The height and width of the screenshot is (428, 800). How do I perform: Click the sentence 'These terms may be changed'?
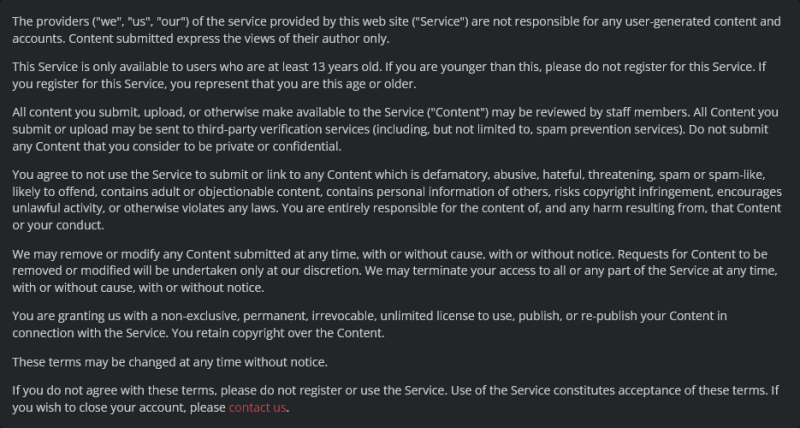[x=170, y=362]
